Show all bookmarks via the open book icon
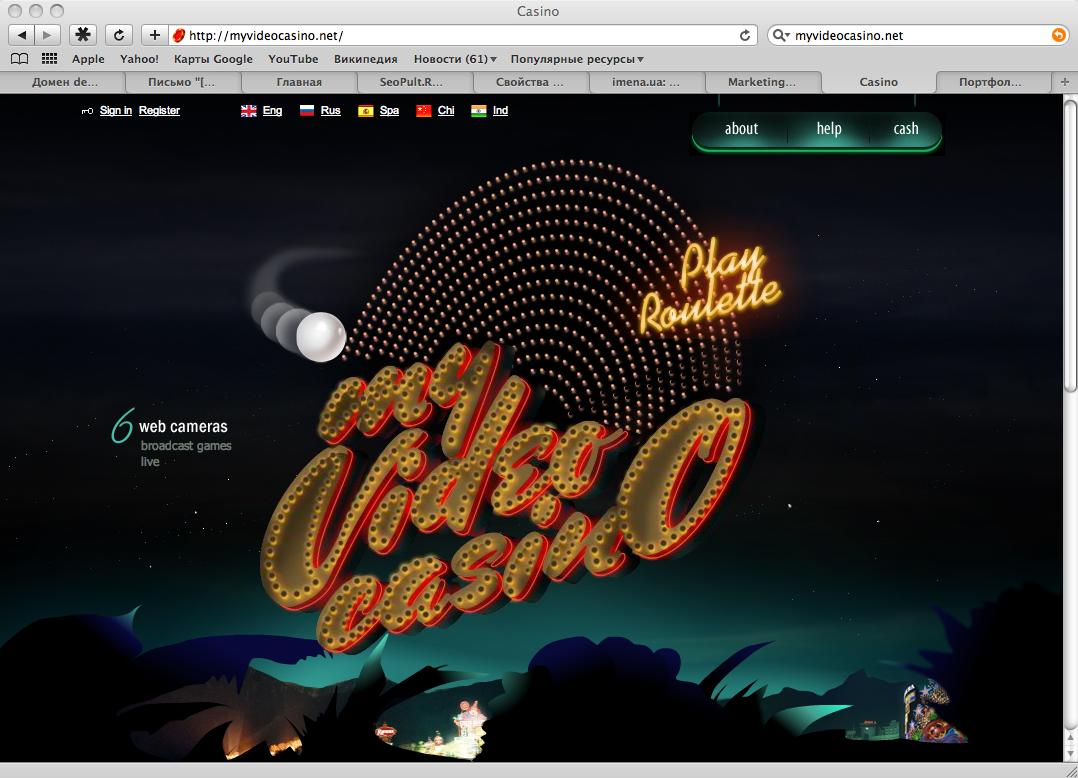This screenshot has width=1078, height=778. pos(20,59)
